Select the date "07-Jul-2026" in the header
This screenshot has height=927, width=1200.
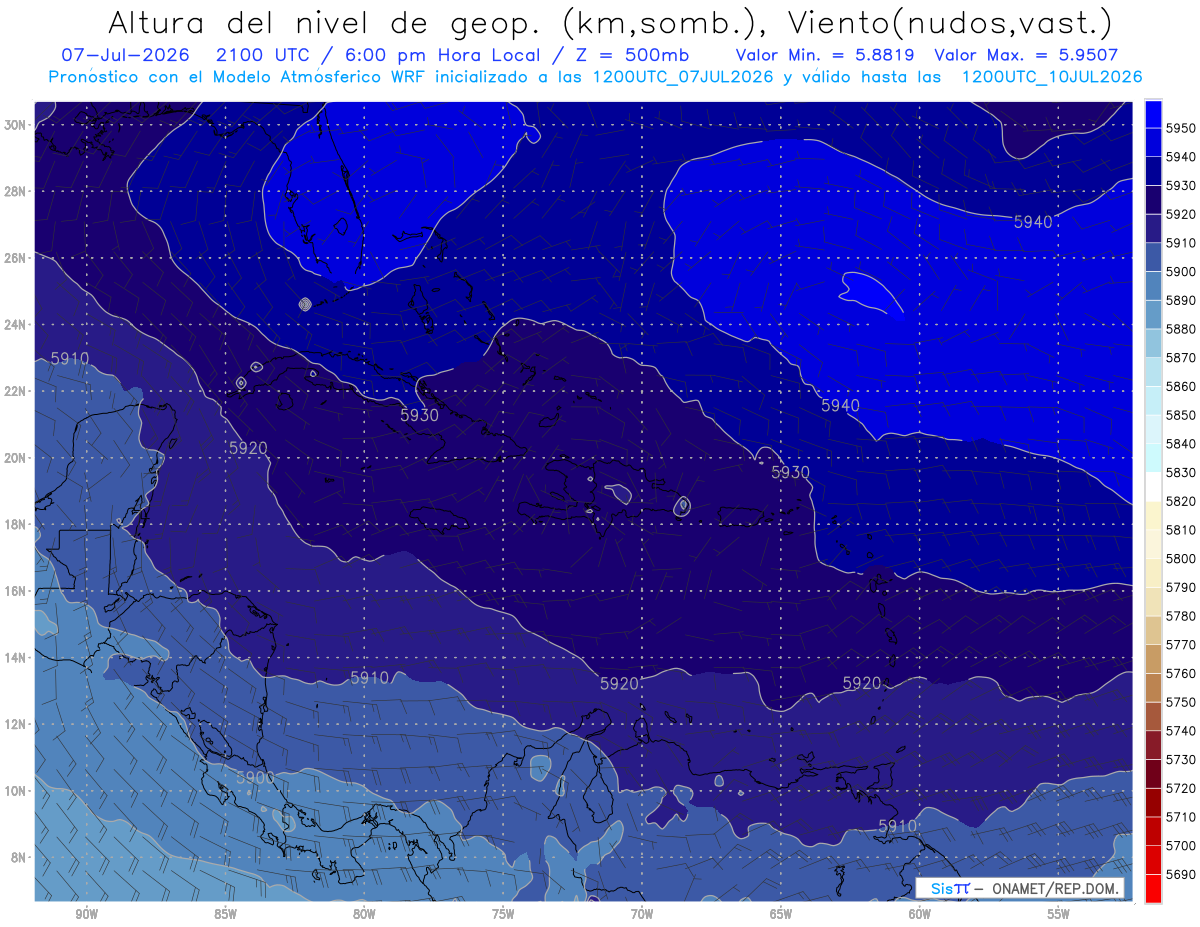126,55
